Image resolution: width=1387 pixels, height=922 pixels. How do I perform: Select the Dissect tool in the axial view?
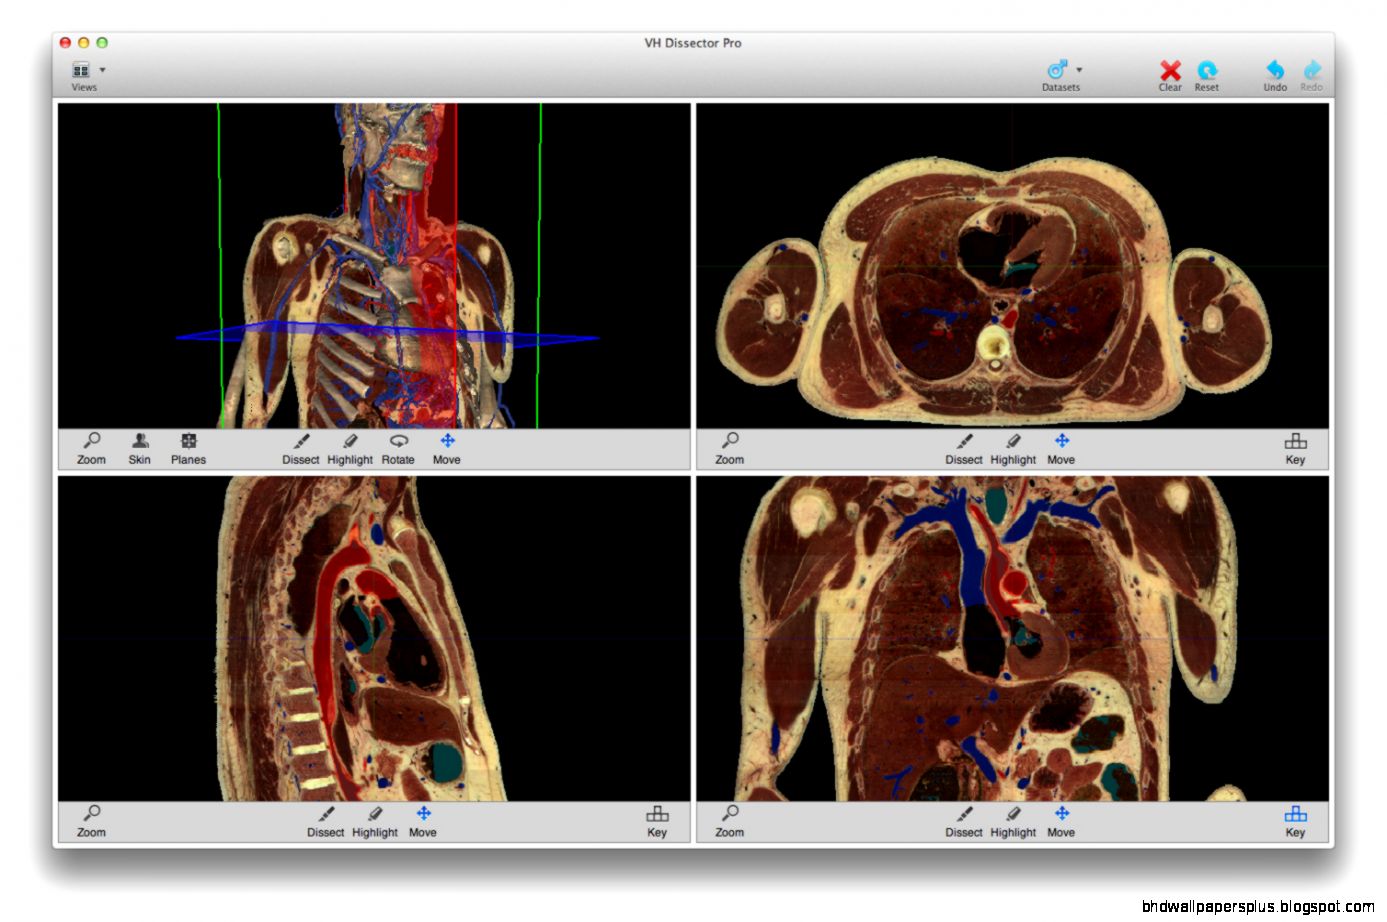[962, 448]
